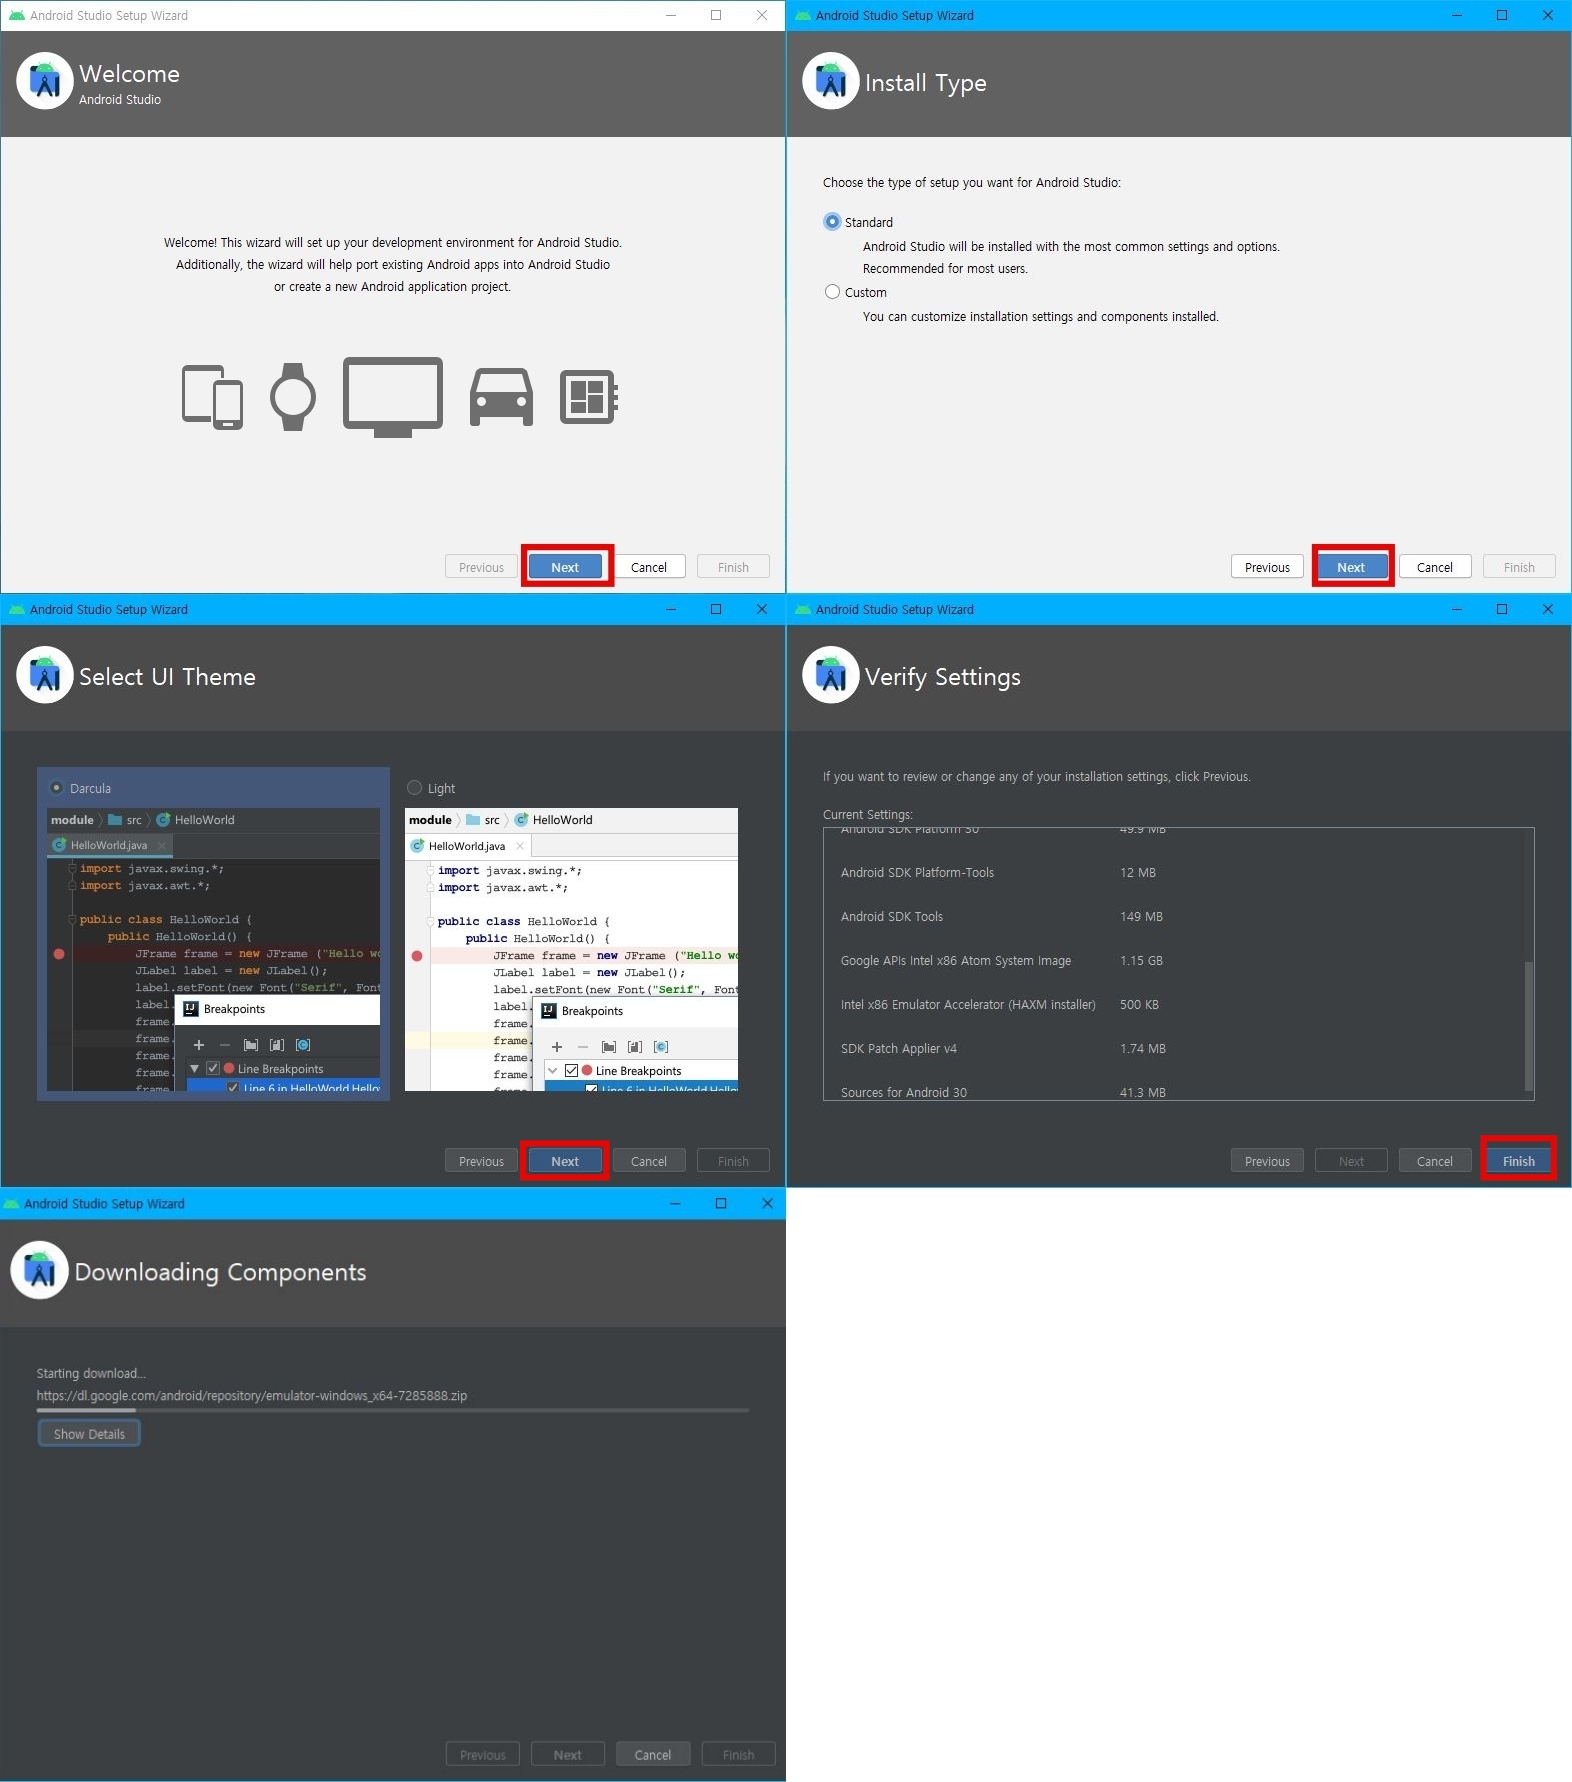This screenshot has height=1782, width=1572.
Task: Click the download progress bar
Action: click(x=393, y=1410)
